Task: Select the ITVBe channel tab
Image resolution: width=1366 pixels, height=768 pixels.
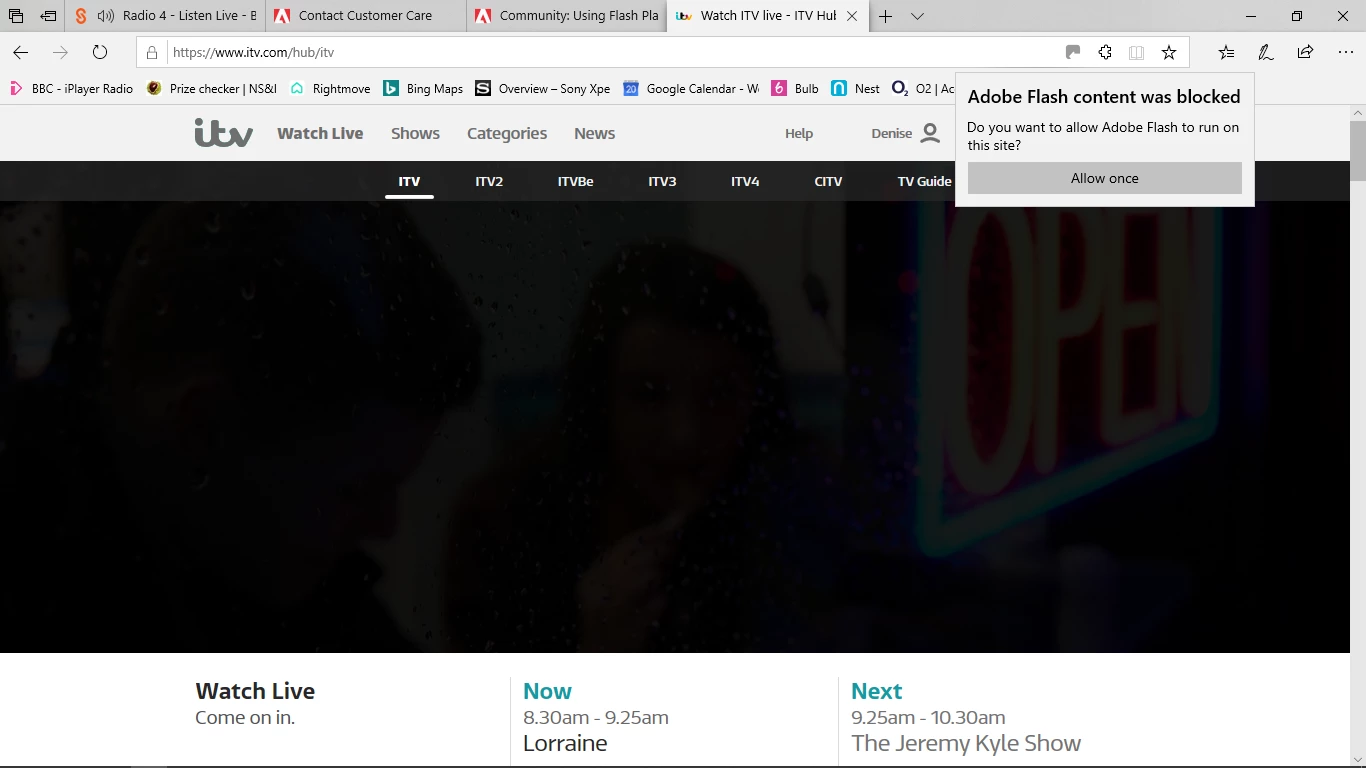Action: coord(576,181)
